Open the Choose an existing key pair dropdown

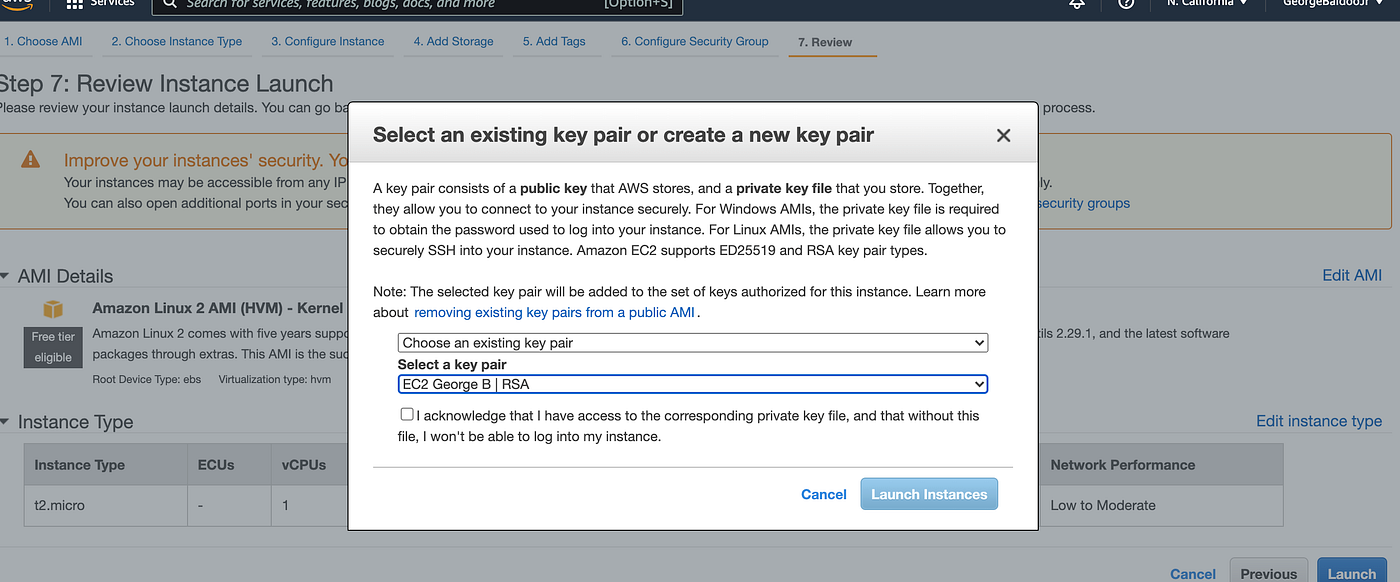click(692, 342)
